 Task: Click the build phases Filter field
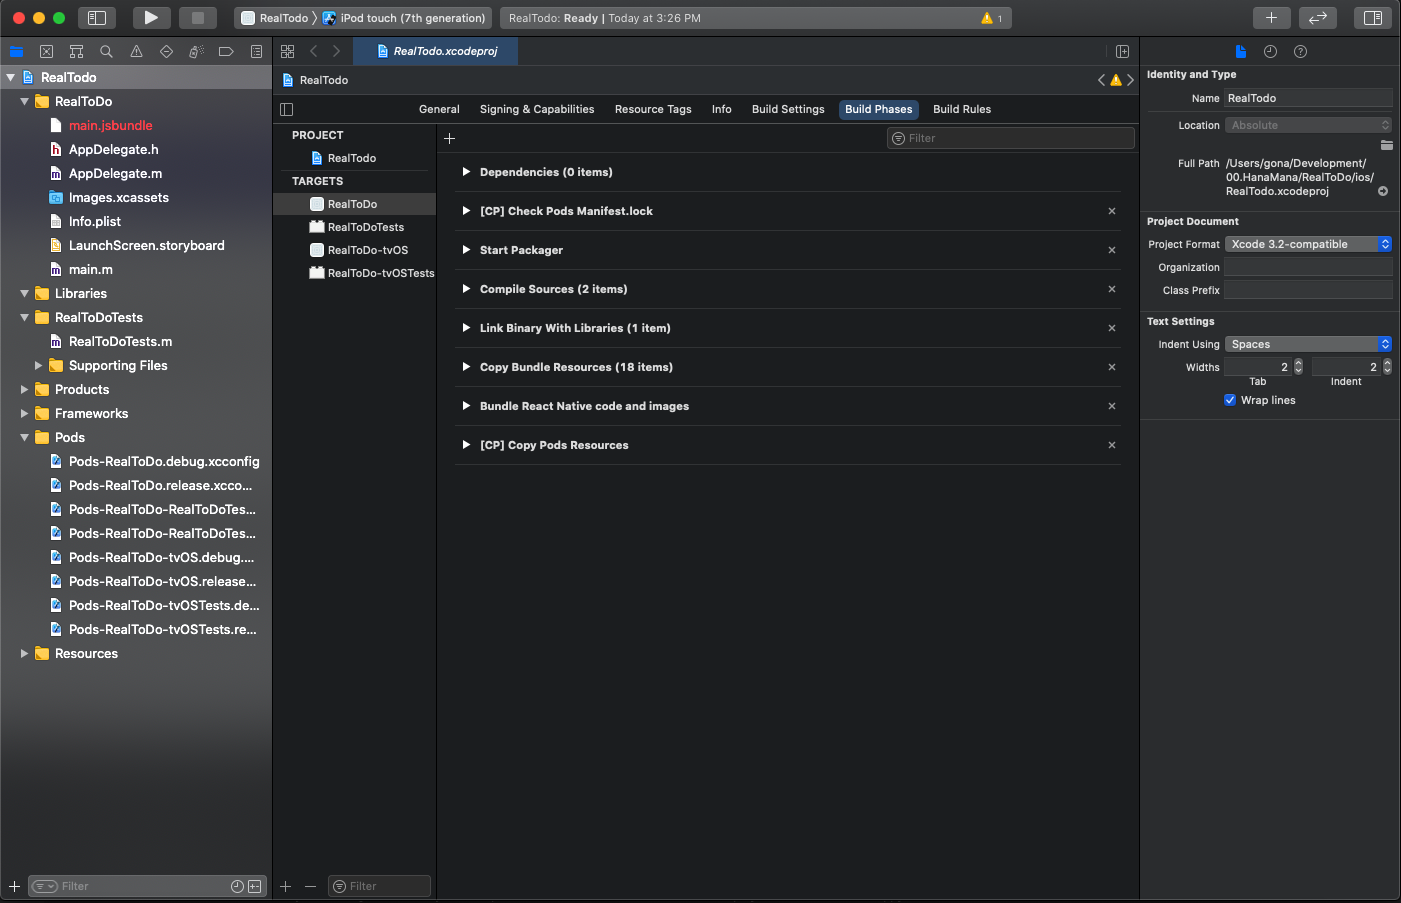coord(1011,138)
